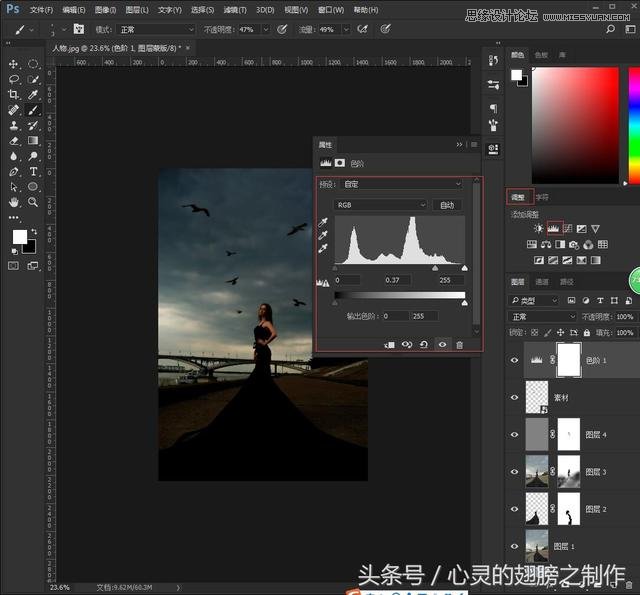Toggle visibility of 图层 4
This screenshot has height=595, width=640.
[x=515, y=434]
